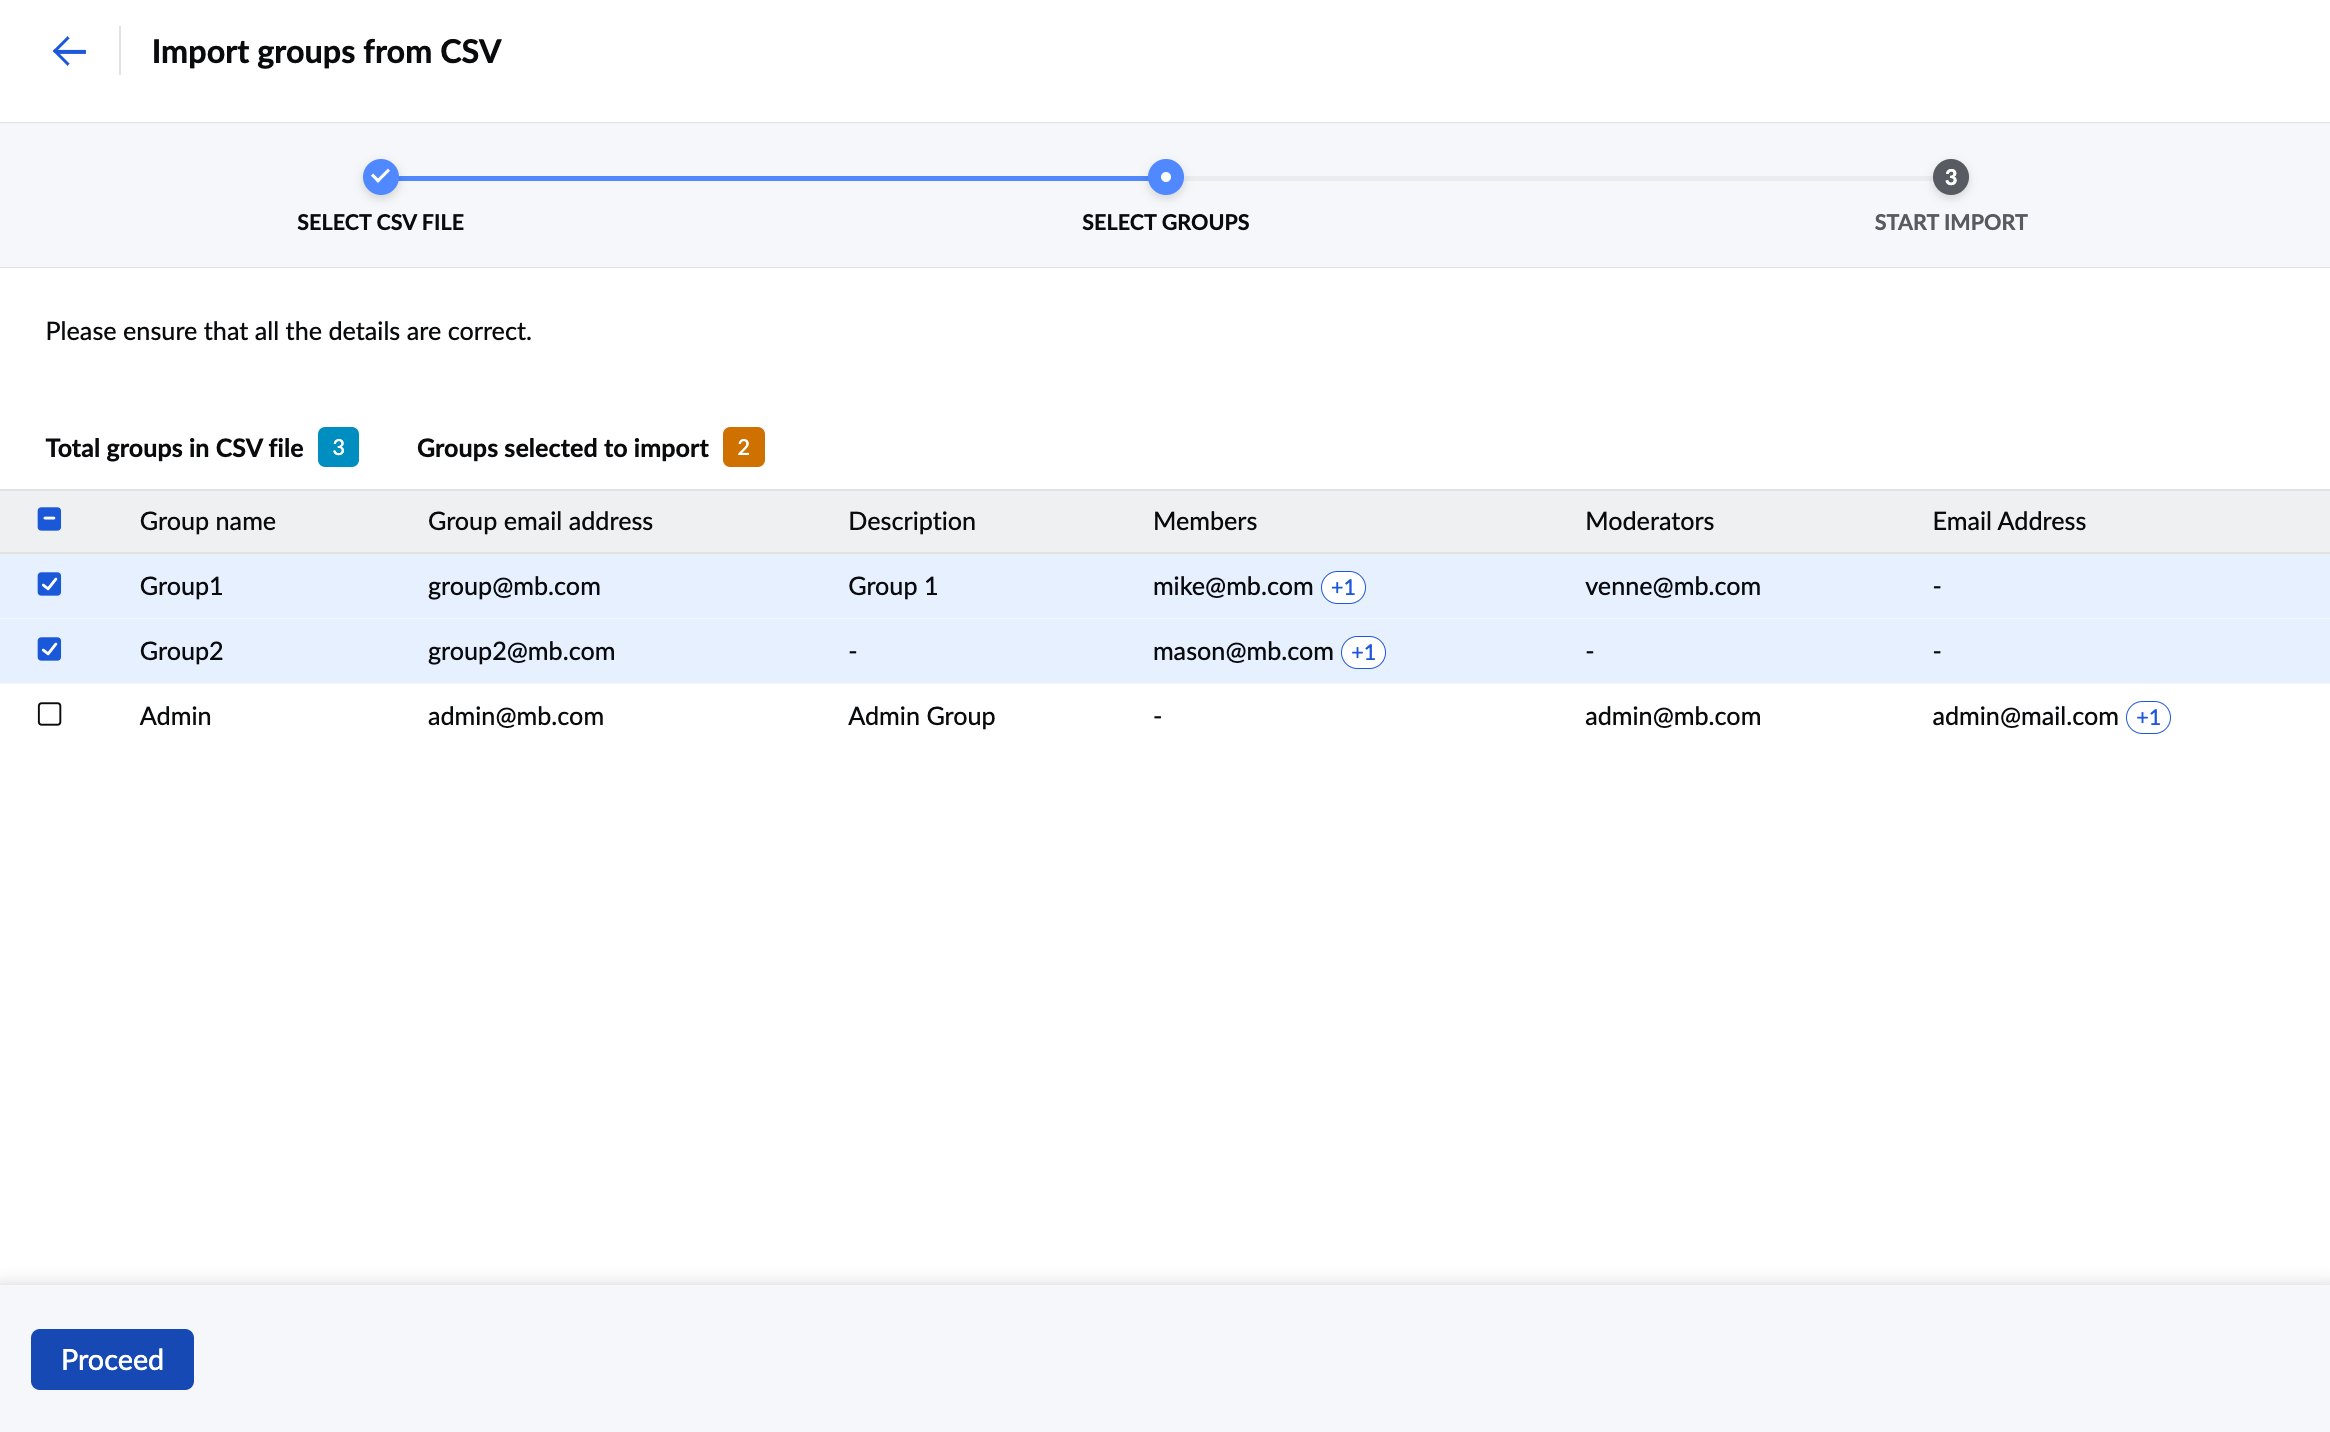Sort by Group name column header
Viewport: 2330px width, 1432px height.
pos(208,520)
